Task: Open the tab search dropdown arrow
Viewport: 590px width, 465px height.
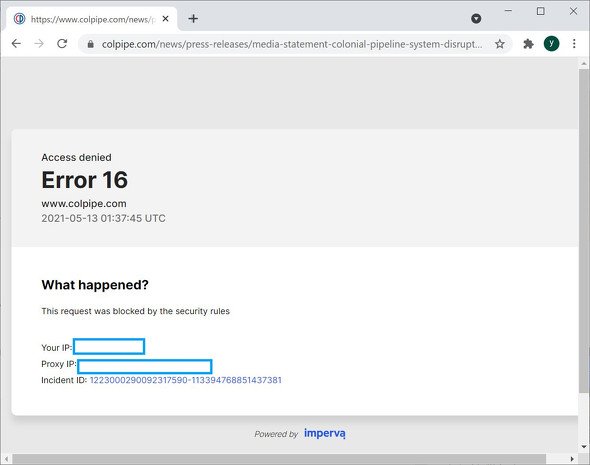Action: coord(476,18)
